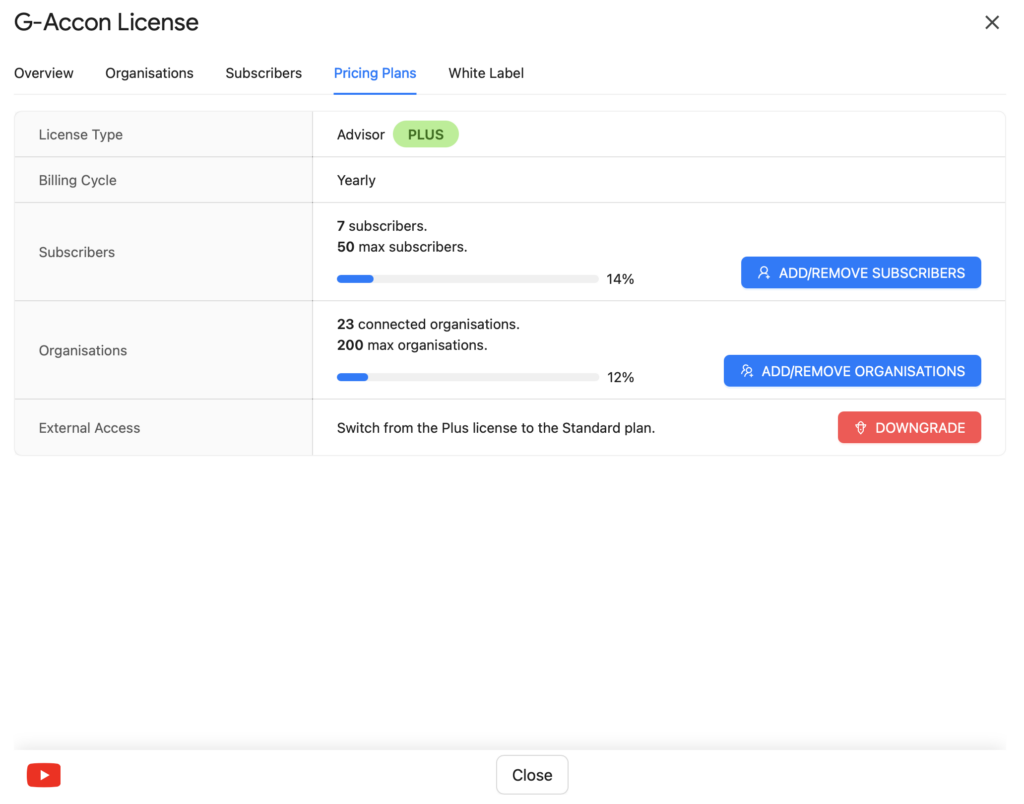1024x804 pixels.
Task: Select the Pricing Plans tab
Action: point(375,73)
